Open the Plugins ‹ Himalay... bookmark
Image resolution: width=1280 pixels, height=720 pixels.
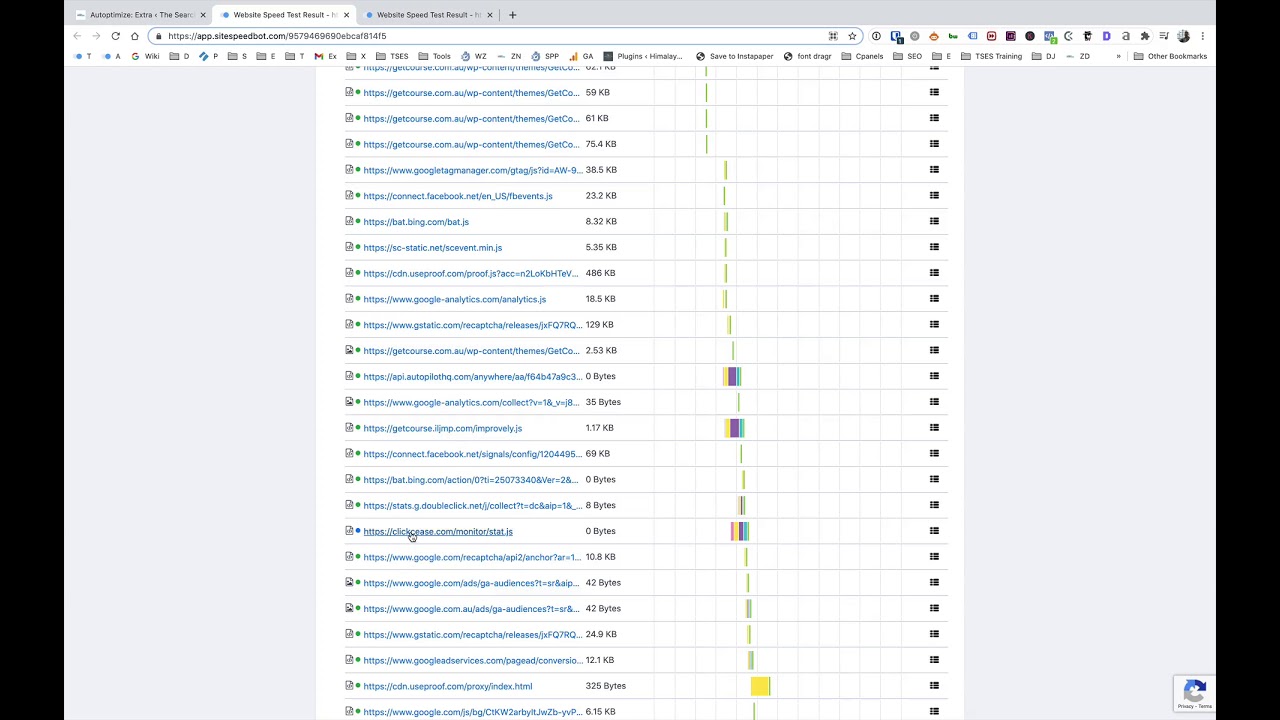642,56
